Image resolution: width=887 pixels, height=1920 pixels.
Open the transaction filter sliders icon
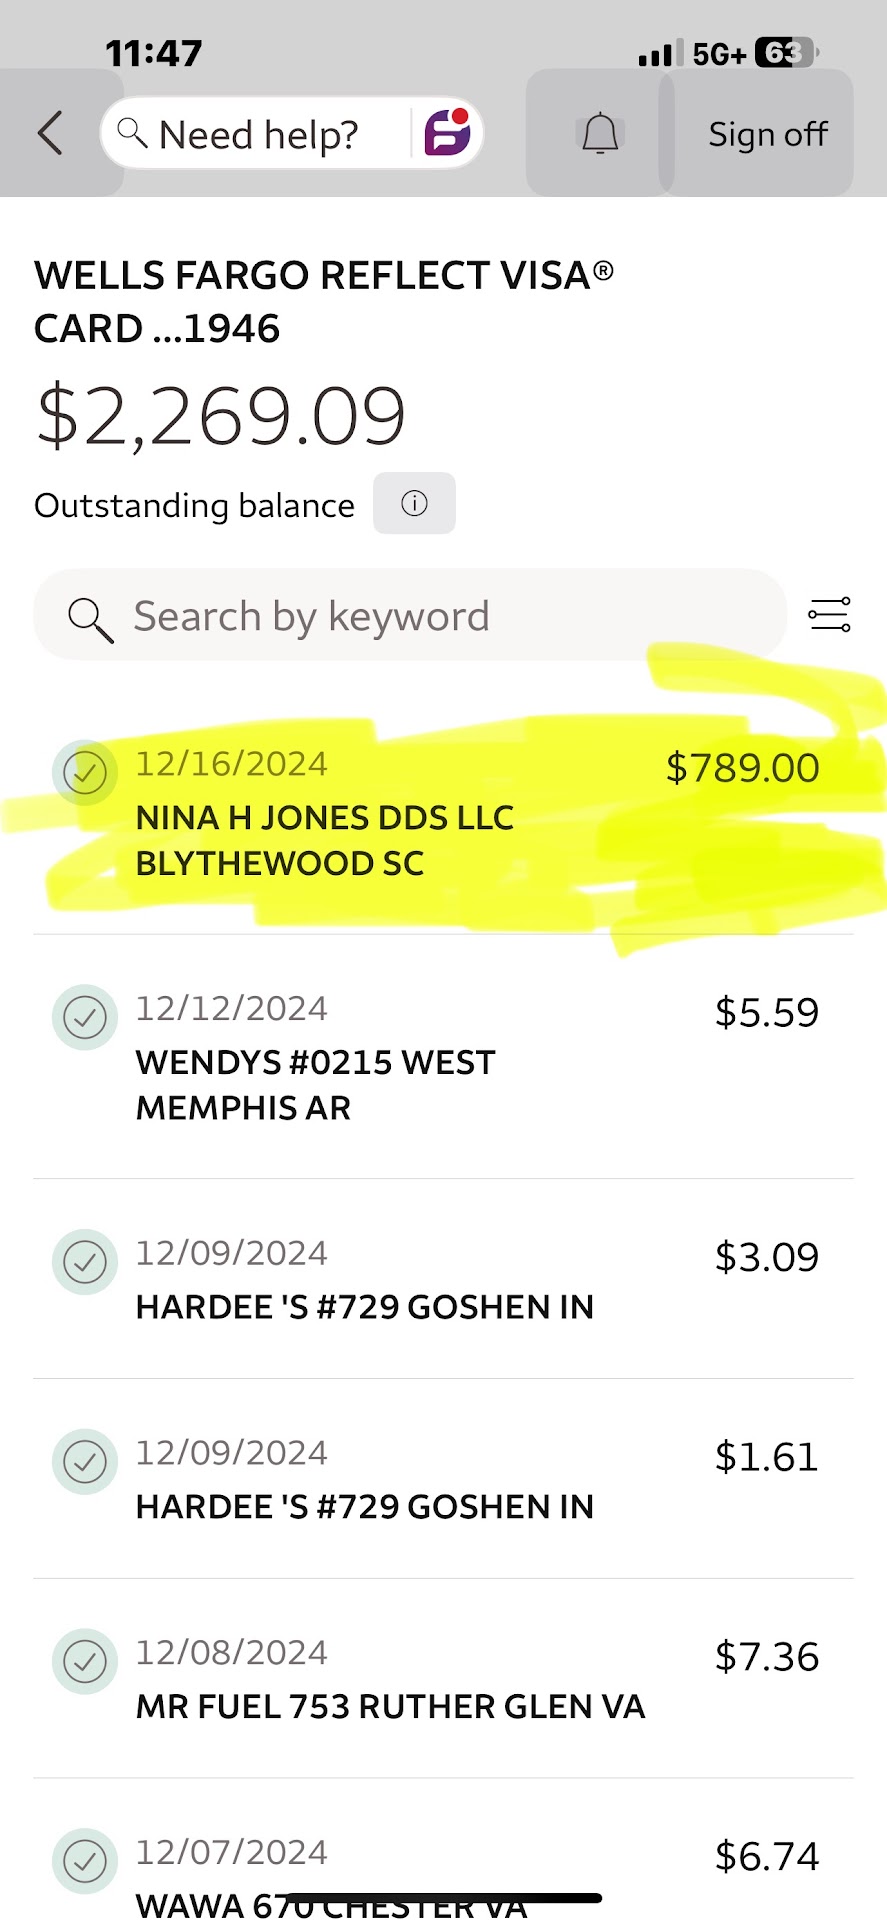[829, 615]
